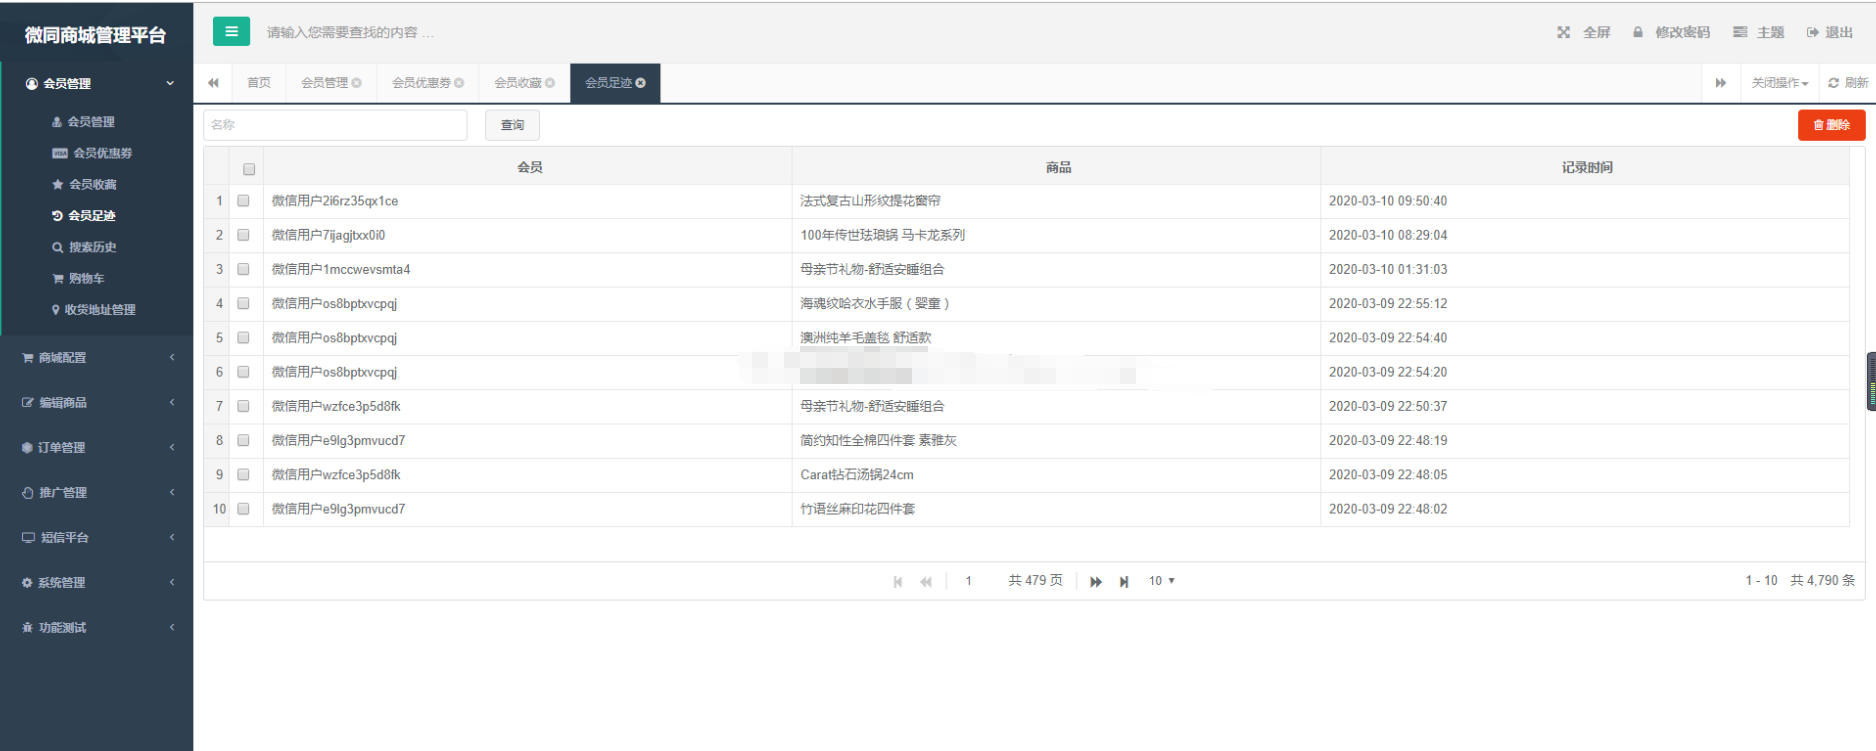The width and height of the screenshot is (1876, 751).
Task: Open 收货地址管理 in the sidebar
Action: click(93, 310)
